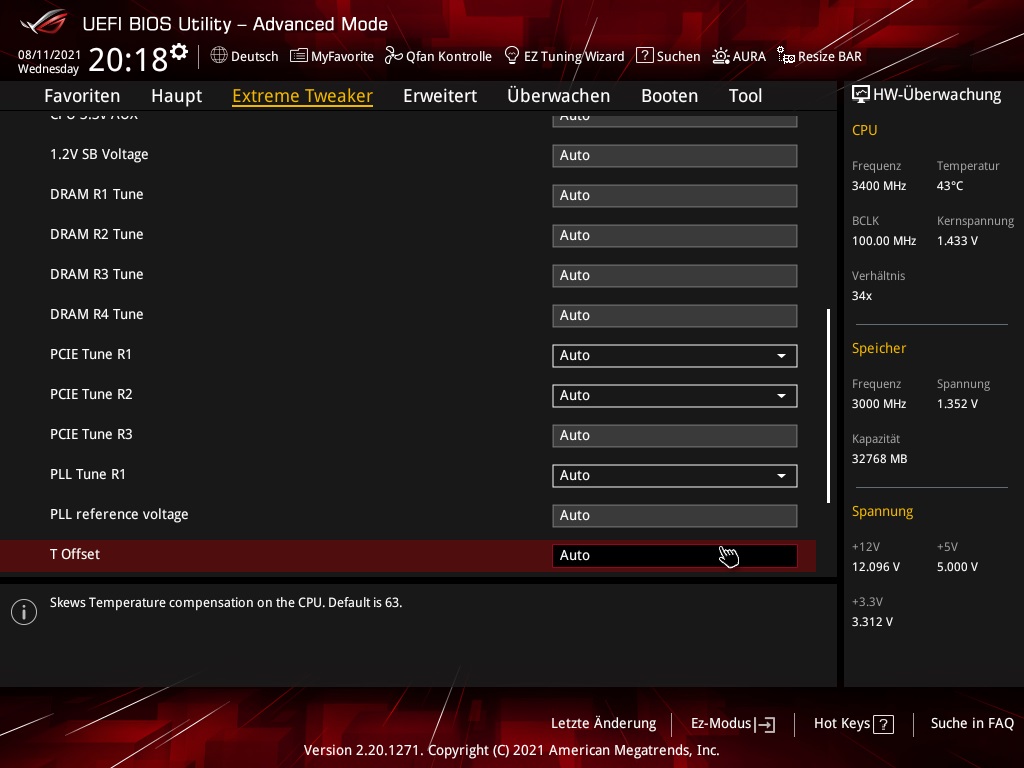Viewport: 1024px width, 768px height.
Task: Click the 34x Verhältnis value
Action: 862,296
